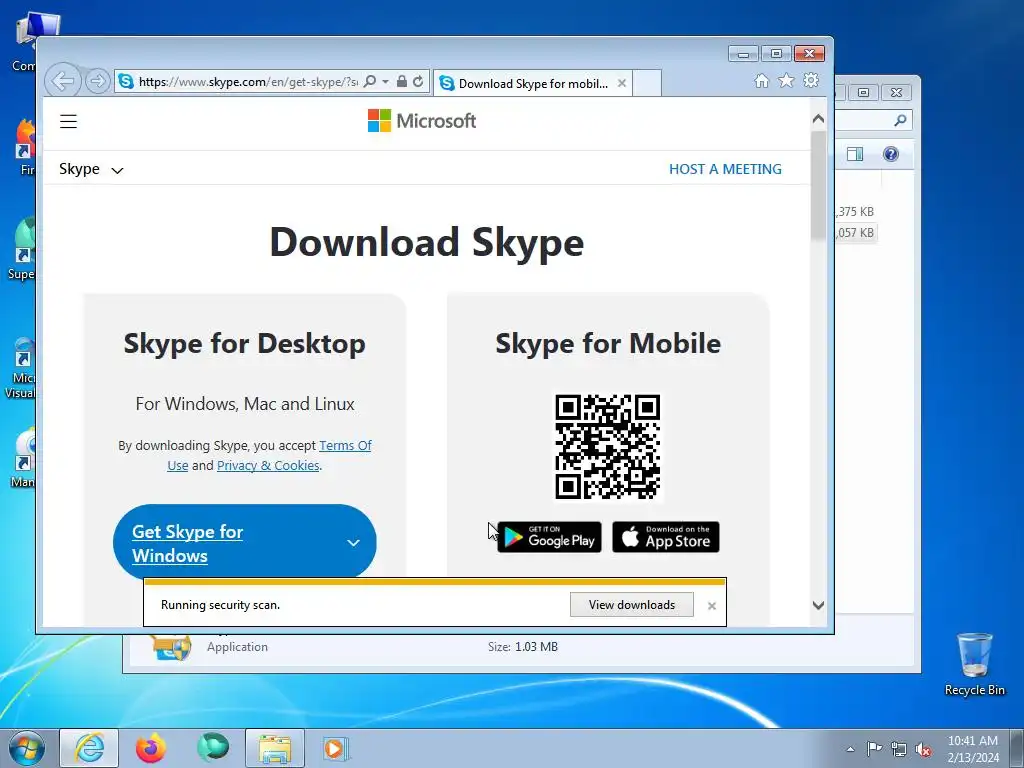The image size is (1024, 768).
Task: Click the Skype mobile QR code
Action: click(607, 447)
